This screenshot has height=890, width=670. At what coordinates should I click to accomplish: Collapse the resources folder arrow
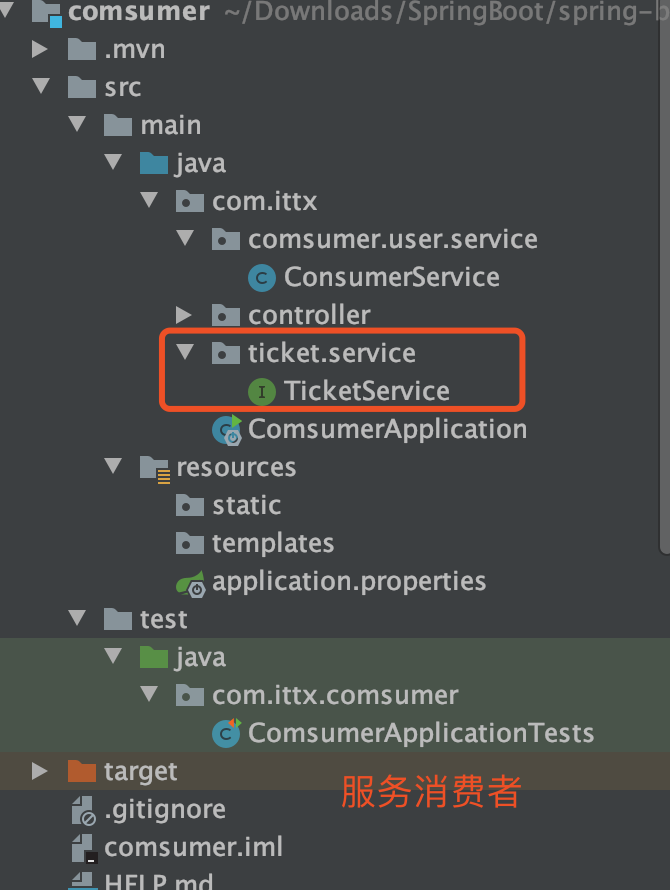point(113,466)
